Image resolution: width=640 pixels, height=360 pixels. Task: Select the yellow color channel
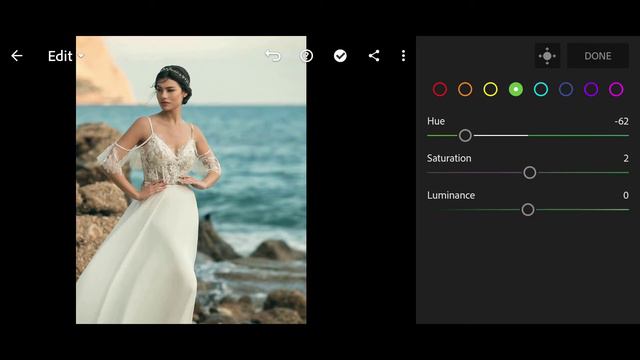pyautogui.click(x=490, y=89)
